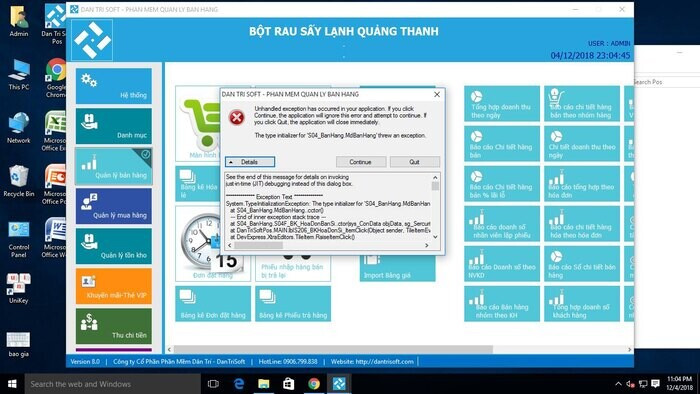
Task: Open the Control Panel desktop icon
Action: [x=18, y=239]
